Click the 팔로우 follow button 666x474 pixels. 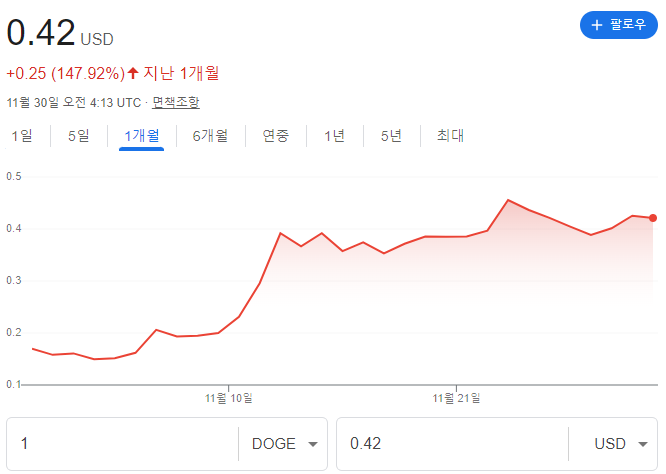618,25
